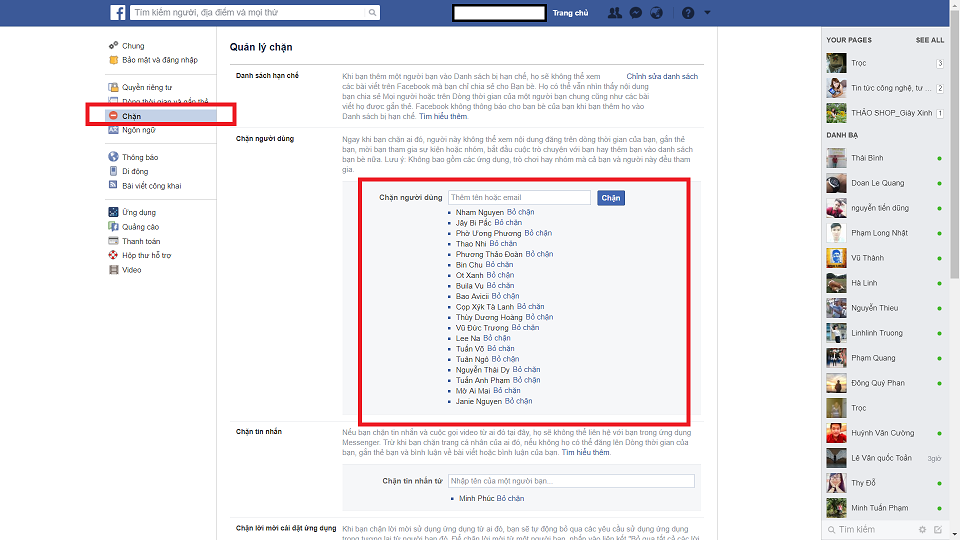Open chat settings gear icon
The image size is (960, 540).
point(922,530)
